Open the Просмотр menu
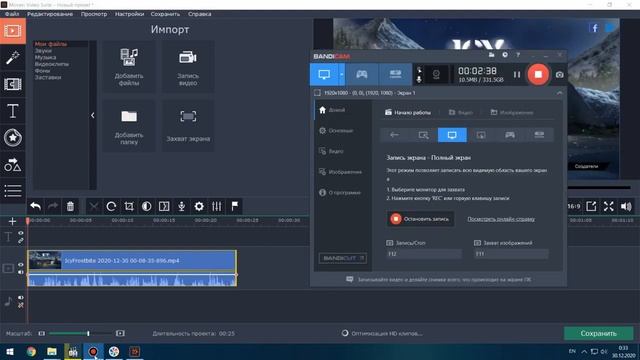 [94, 14]
